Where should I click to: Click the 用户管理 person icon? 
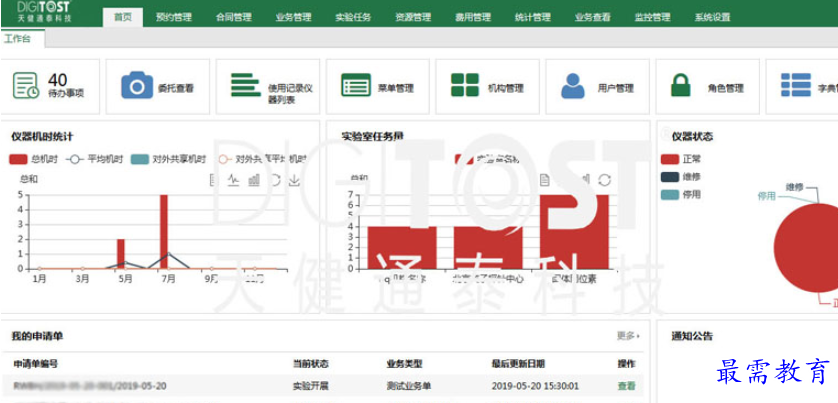[x=573, y=86]
